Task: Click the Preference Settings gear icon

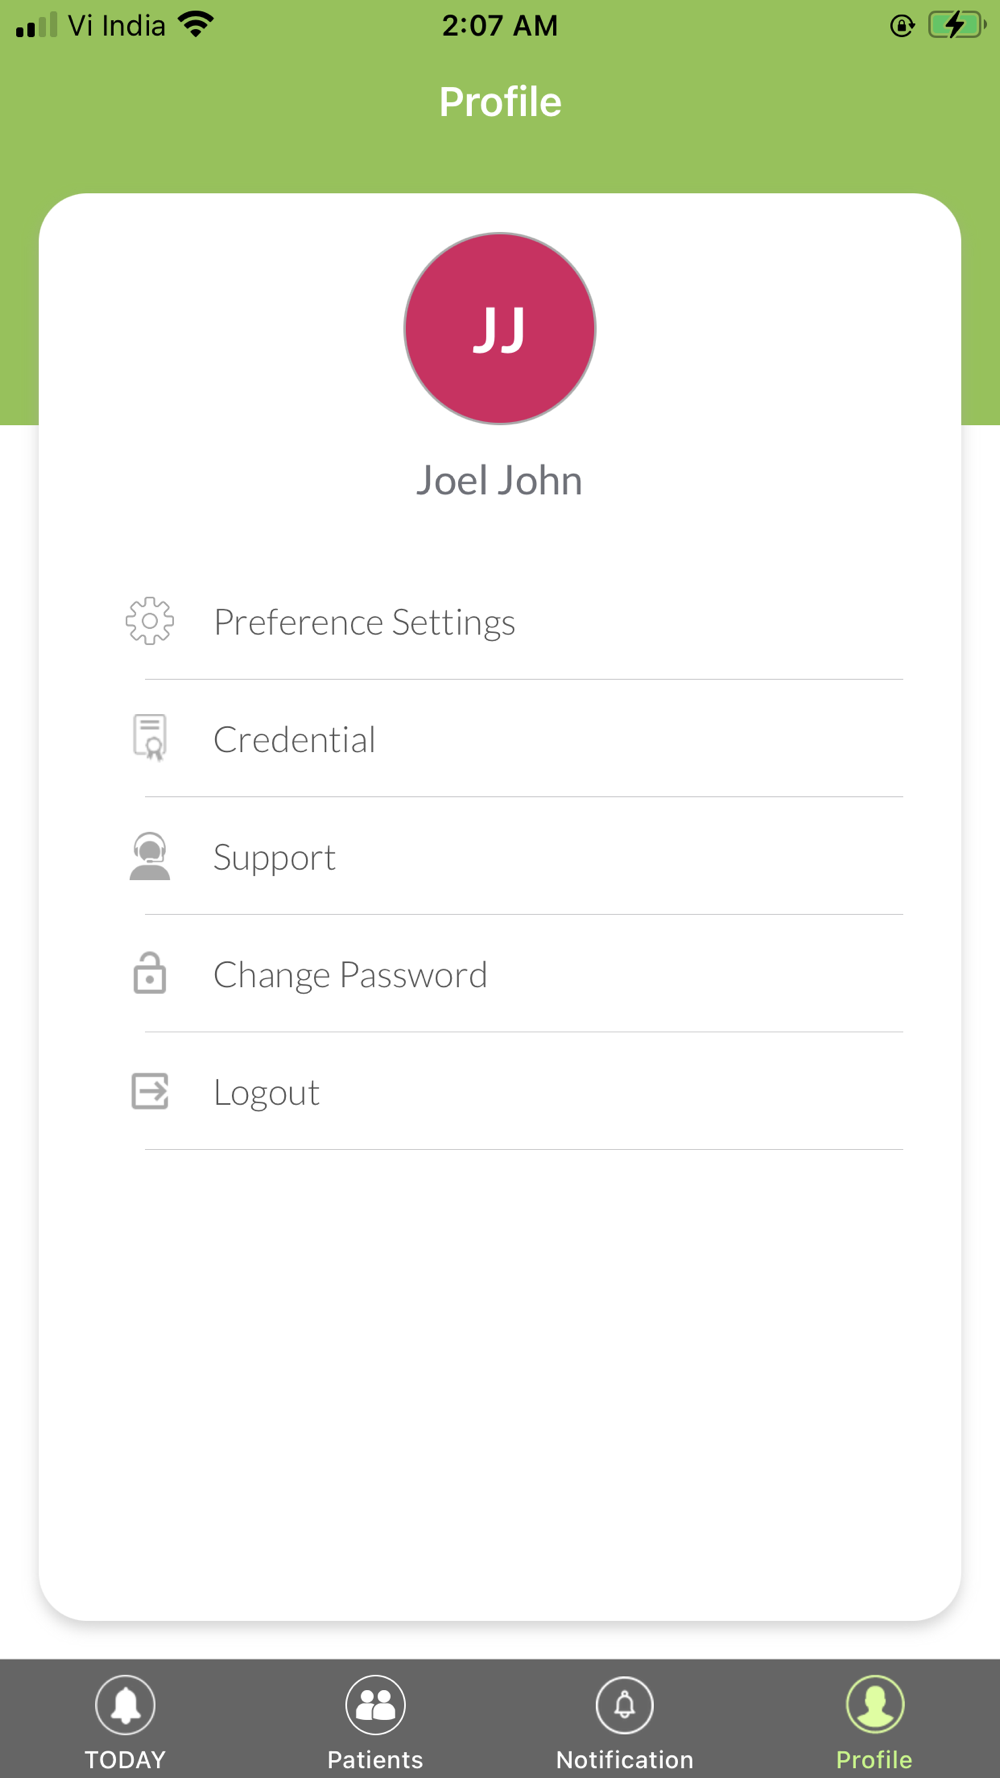Action: [x=150, y=621]
